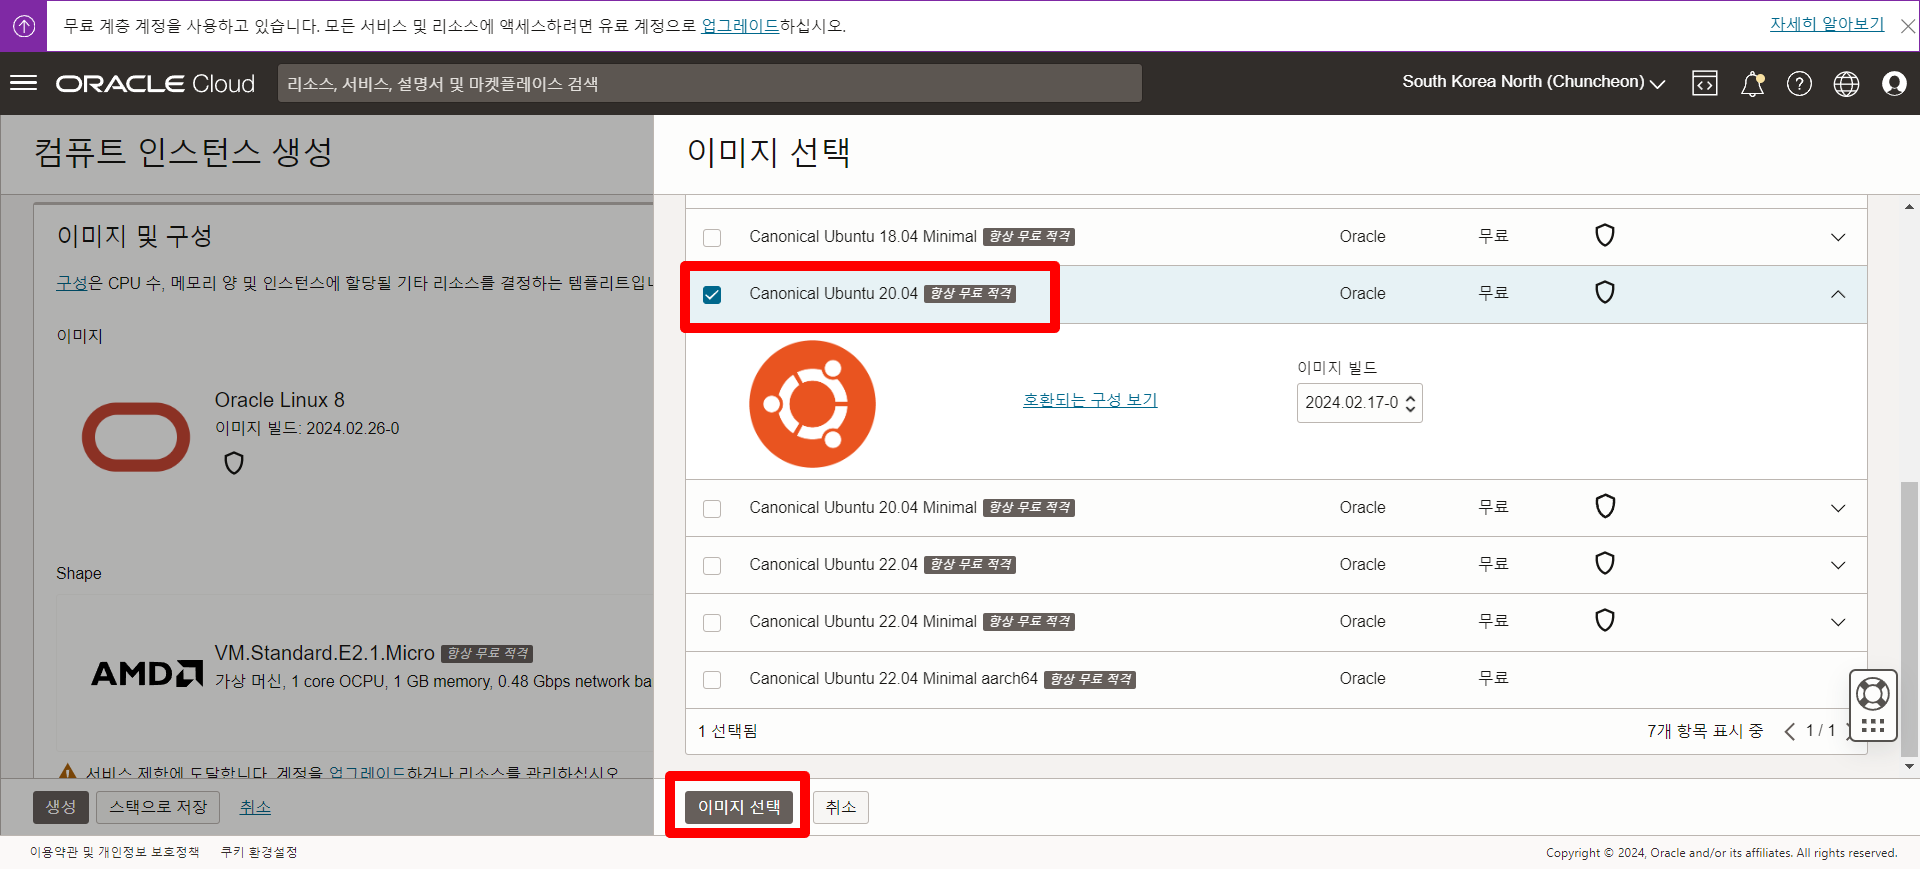Uncheck Canonical Ubuntu 20.04
This screenshot has width=1920, height=869.
coord(712,294)
